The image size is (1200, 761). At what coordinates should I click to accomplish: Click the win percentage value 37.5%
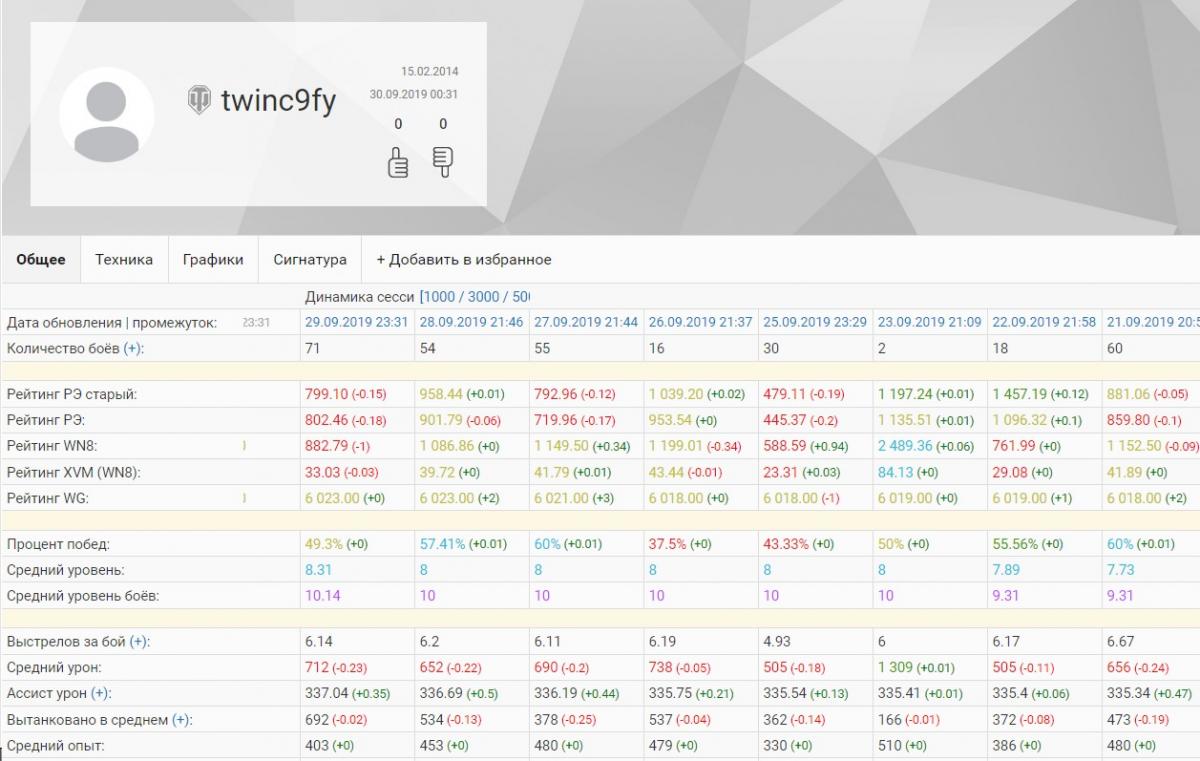coord(668,544)
